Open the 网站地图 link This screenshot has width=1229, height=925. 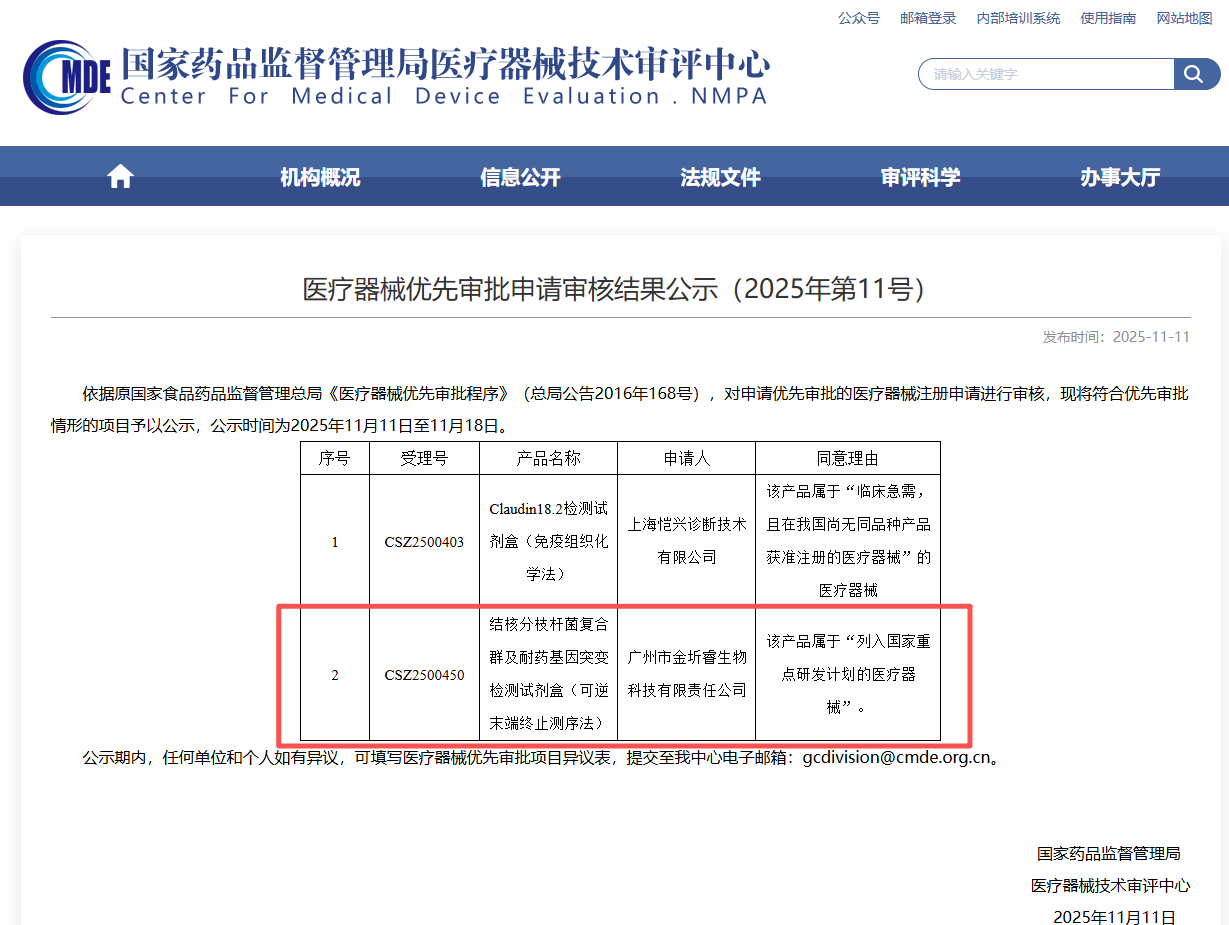1184,18
